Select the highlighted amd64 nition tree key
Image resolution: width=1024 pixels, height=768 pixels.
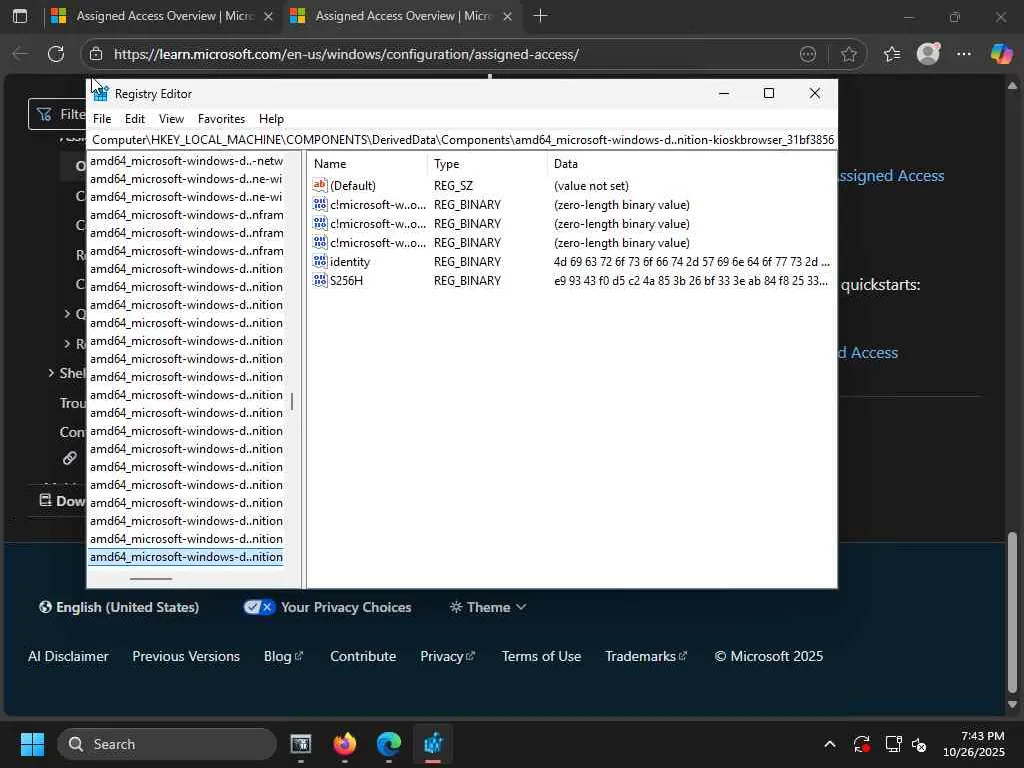[x=186, y=556]
